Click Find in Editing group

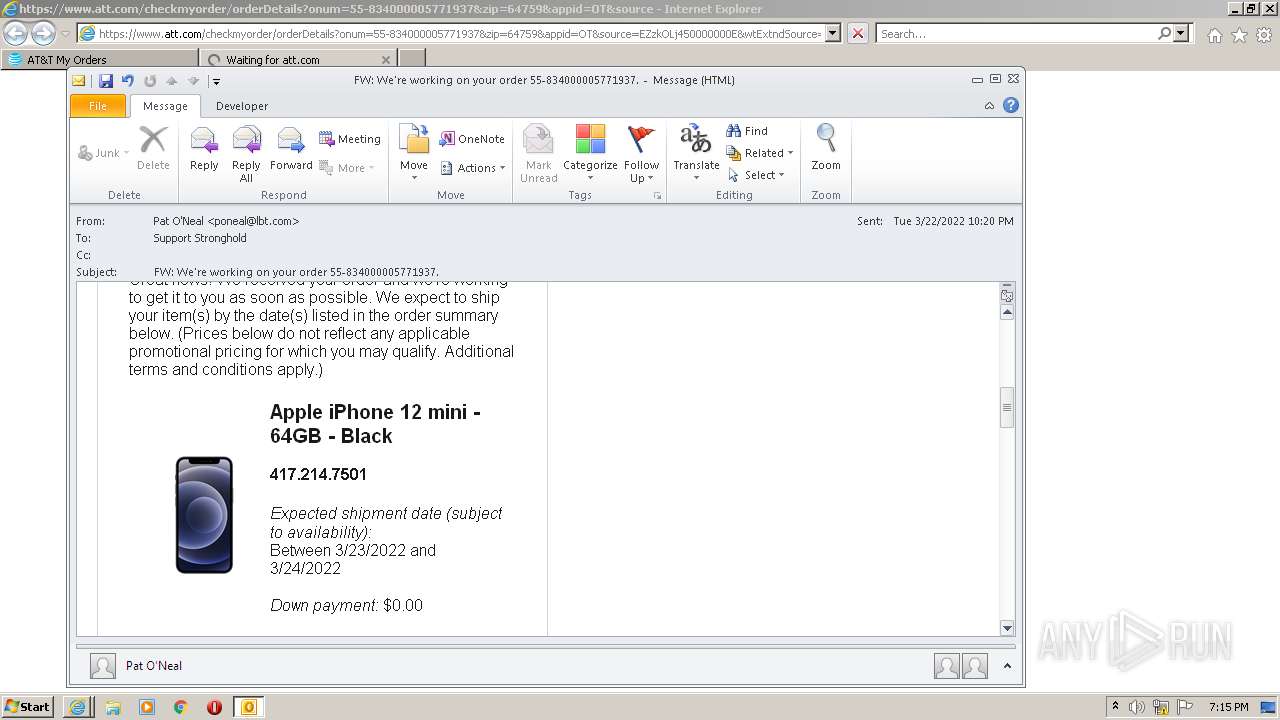pyautogui.click(x=747, y=131)
